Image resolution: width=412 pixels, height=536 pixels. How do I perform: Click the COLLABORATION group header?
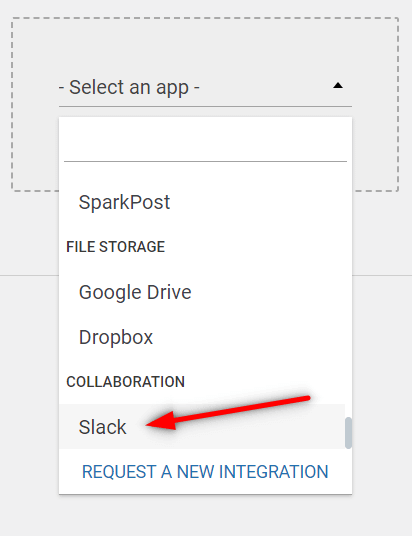pyautogui.click(x=125, y=382)
